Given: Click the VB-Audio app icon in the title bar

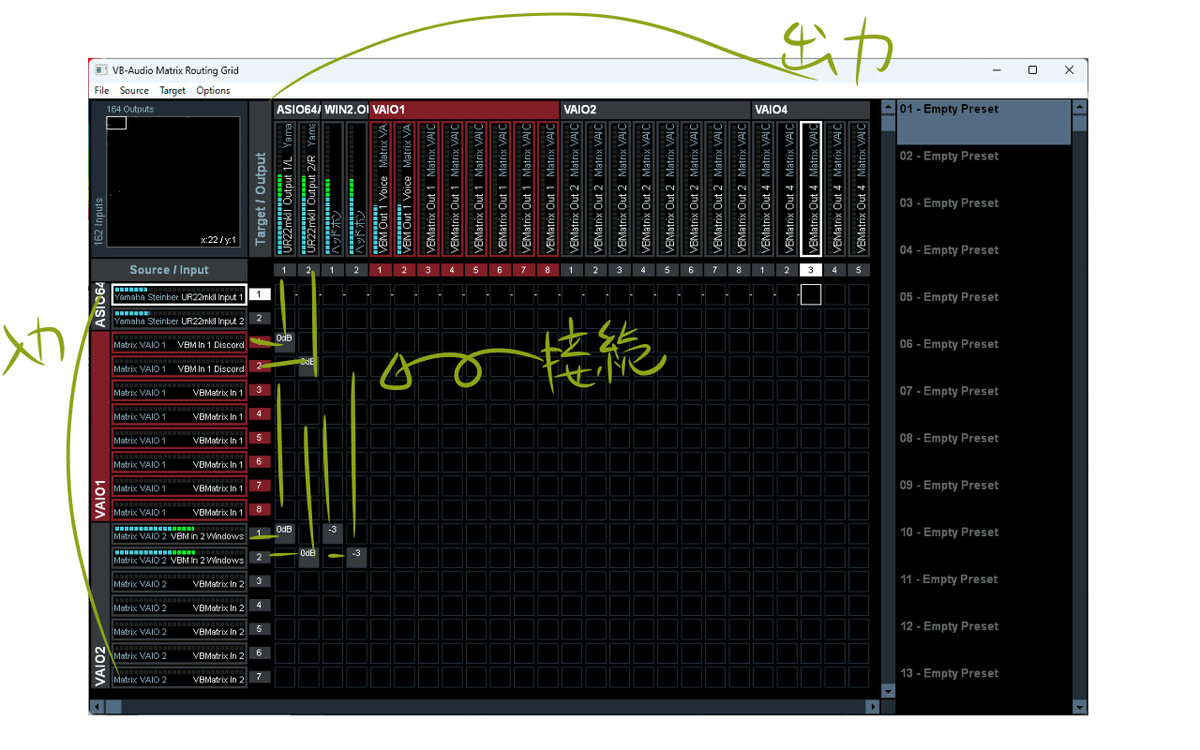Looking at the screenshot, I should [99, 69].
